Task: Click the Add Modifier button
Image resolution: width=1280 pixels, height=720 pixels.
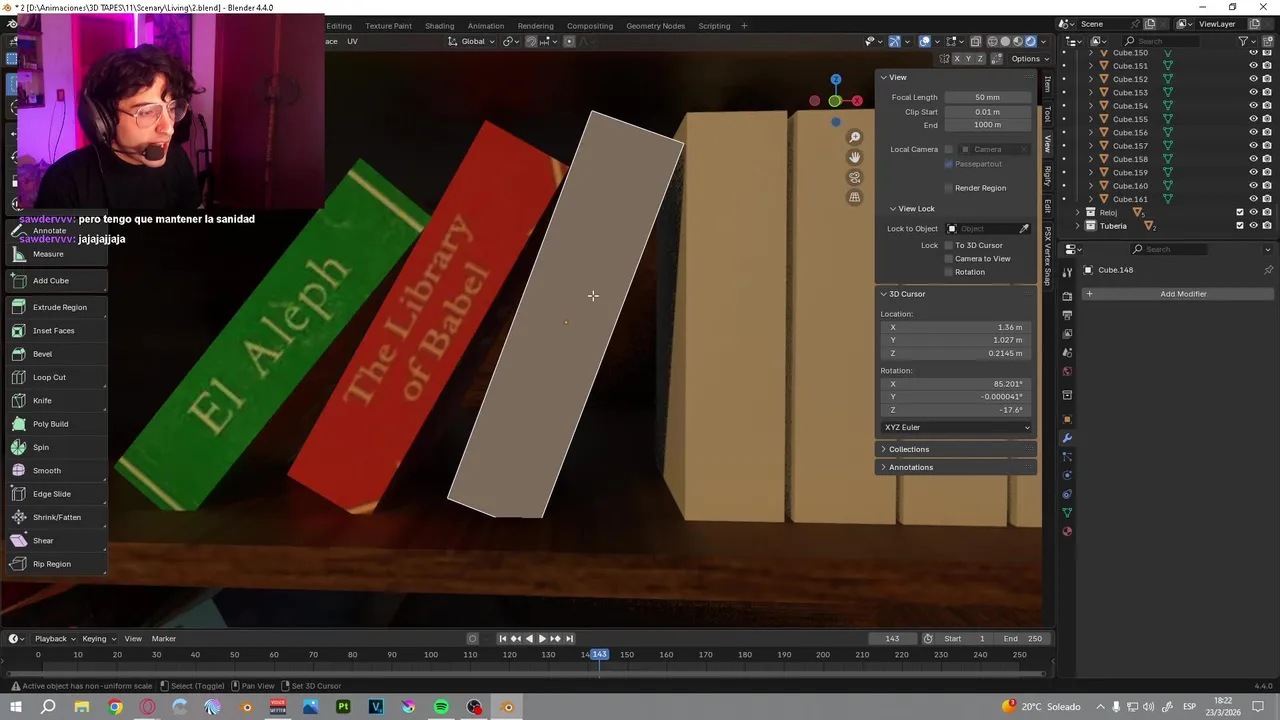Action: point(1176,294)
